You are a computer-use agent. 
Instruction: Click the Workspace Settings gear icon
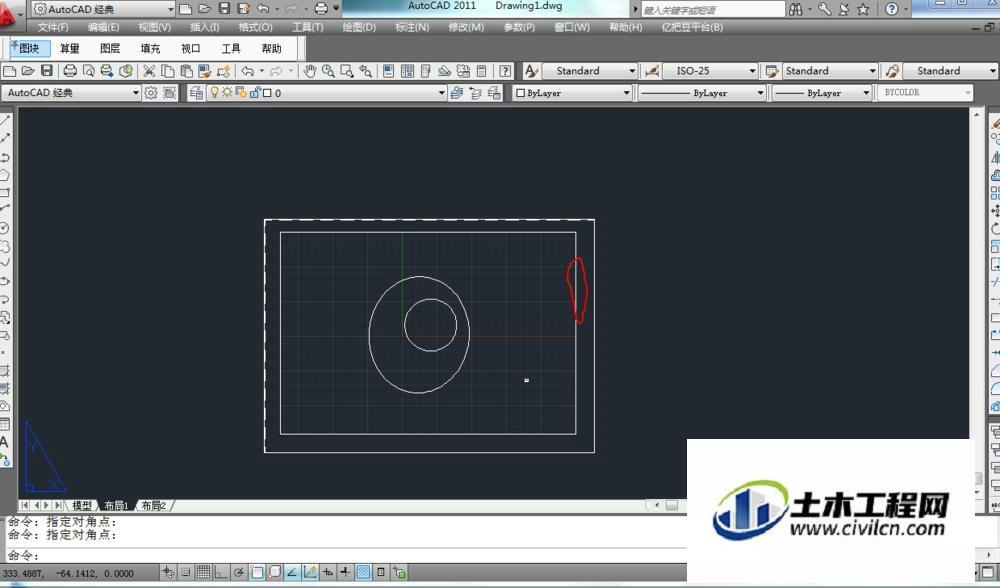[151, 93]
